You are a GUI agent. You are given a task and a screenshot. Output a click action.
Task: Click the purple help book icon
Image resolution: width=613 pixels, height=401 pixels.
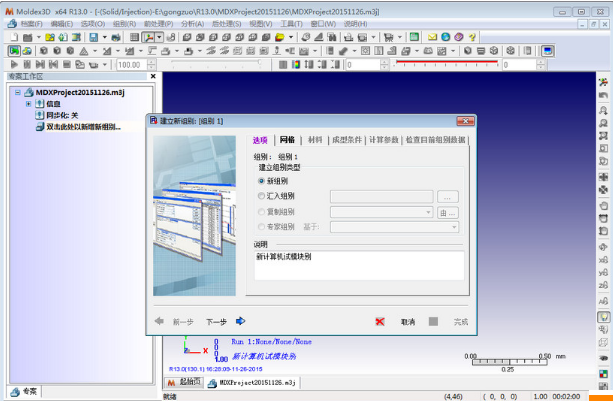tap(459, 37)
